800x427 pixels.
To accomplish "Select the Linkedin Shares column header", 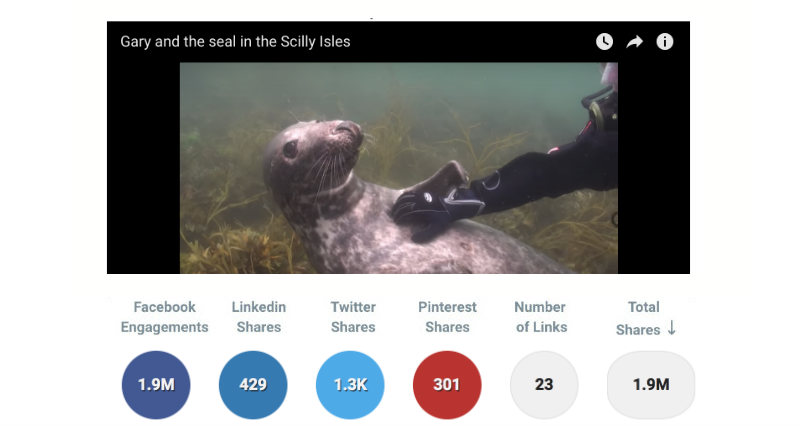I will click(259, 317).
